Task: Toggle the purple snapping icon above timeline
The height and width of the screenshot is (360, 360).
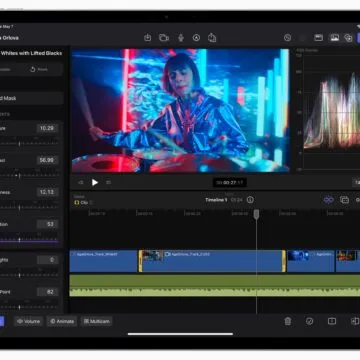Action: pos(329,200)
